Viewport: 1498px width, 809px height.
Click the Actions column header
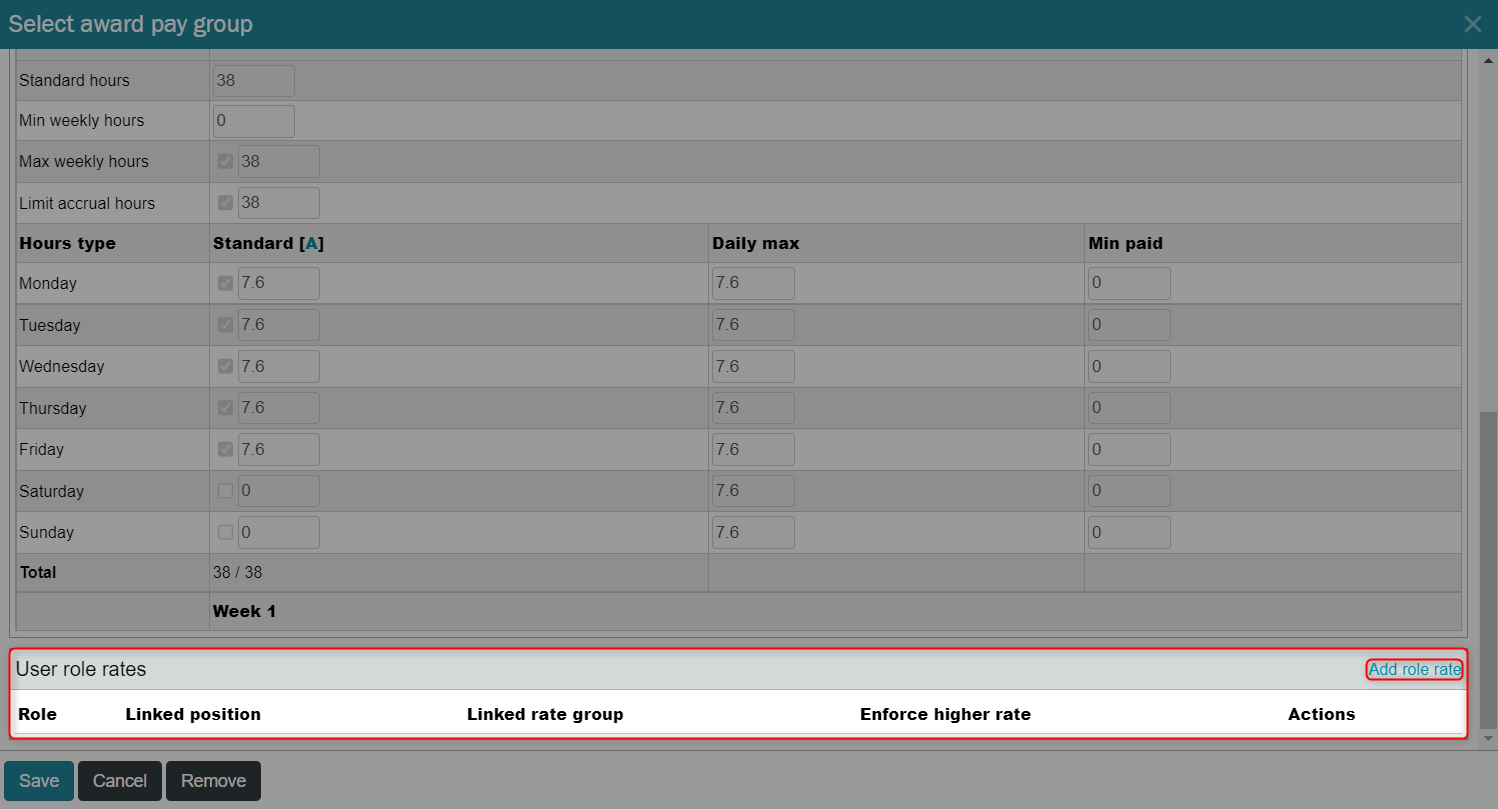pyautogui.click(x=1321, y=714)
